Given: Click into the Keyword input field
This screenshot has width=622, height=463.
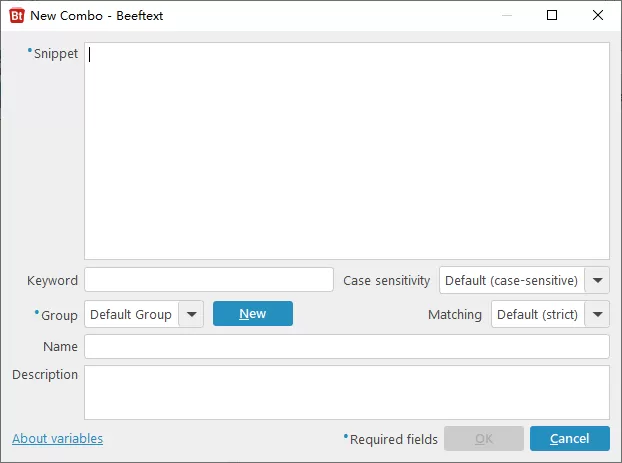Looking at the screenshot, I should coord(208,280).
